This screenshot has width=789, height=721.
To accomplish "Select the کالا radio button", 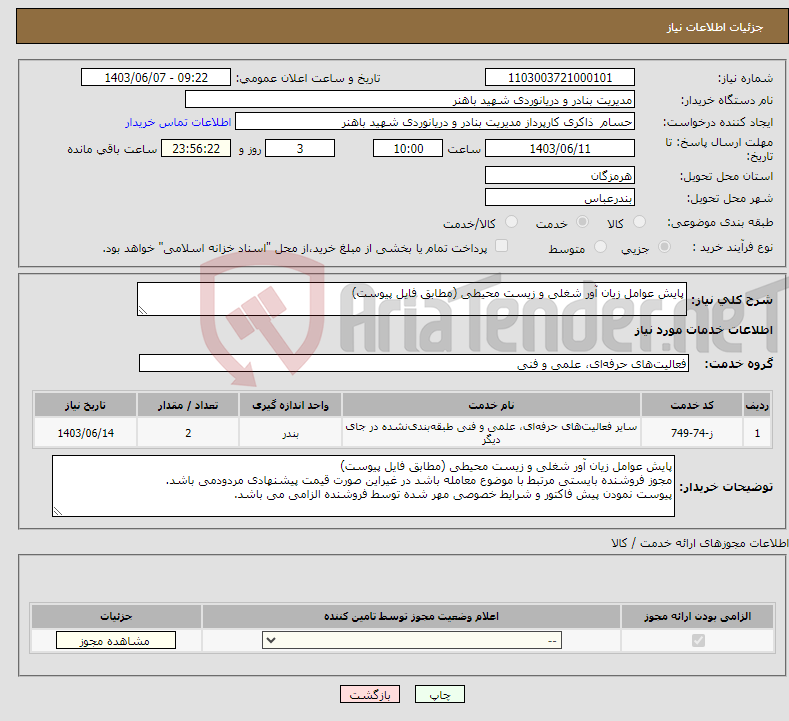I will click(x=639, y=222).
